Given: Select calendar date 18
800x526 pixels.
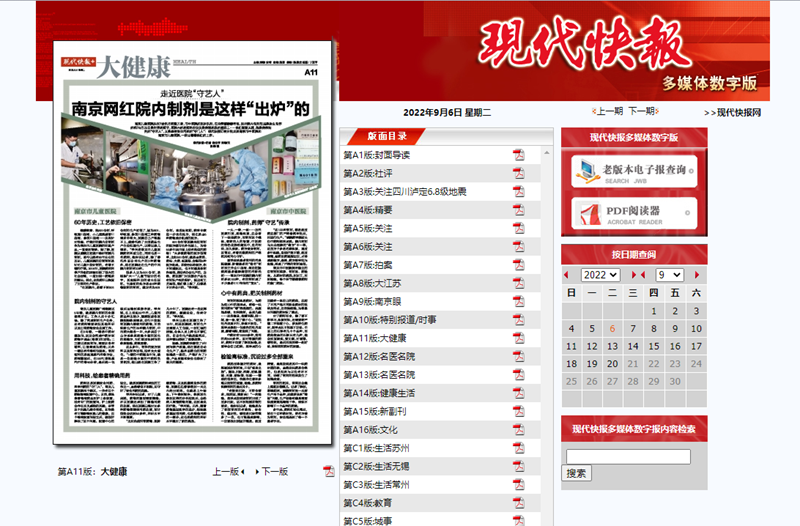Looking at the screenshot, I should (571, 364).
